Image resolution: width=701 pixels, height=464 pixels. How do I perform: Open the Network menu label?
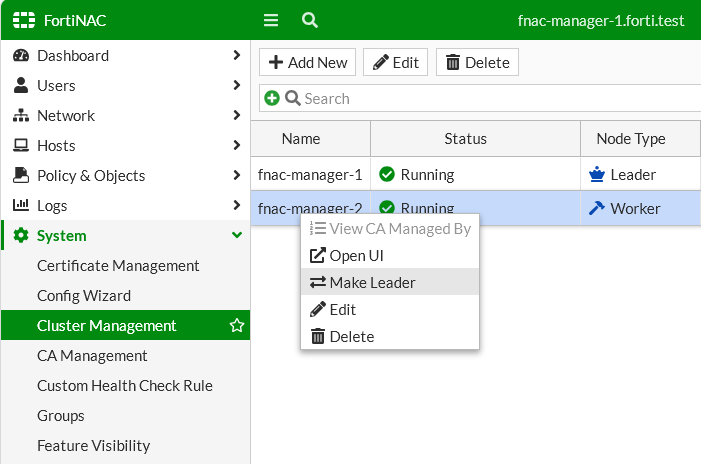pyautogui.click(x=66, y=115)
